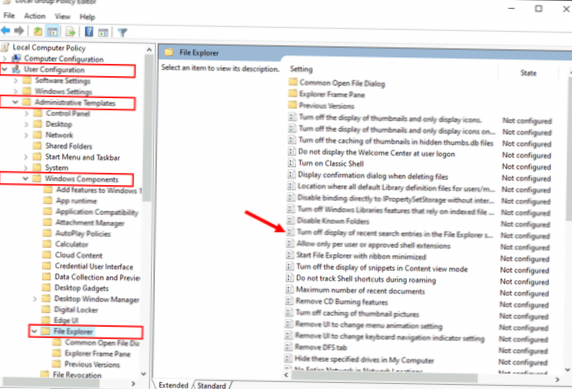Select Allow only per user or approved shell extensions
572x389 pixels.
pyautogui.click(x=373, y=245)
